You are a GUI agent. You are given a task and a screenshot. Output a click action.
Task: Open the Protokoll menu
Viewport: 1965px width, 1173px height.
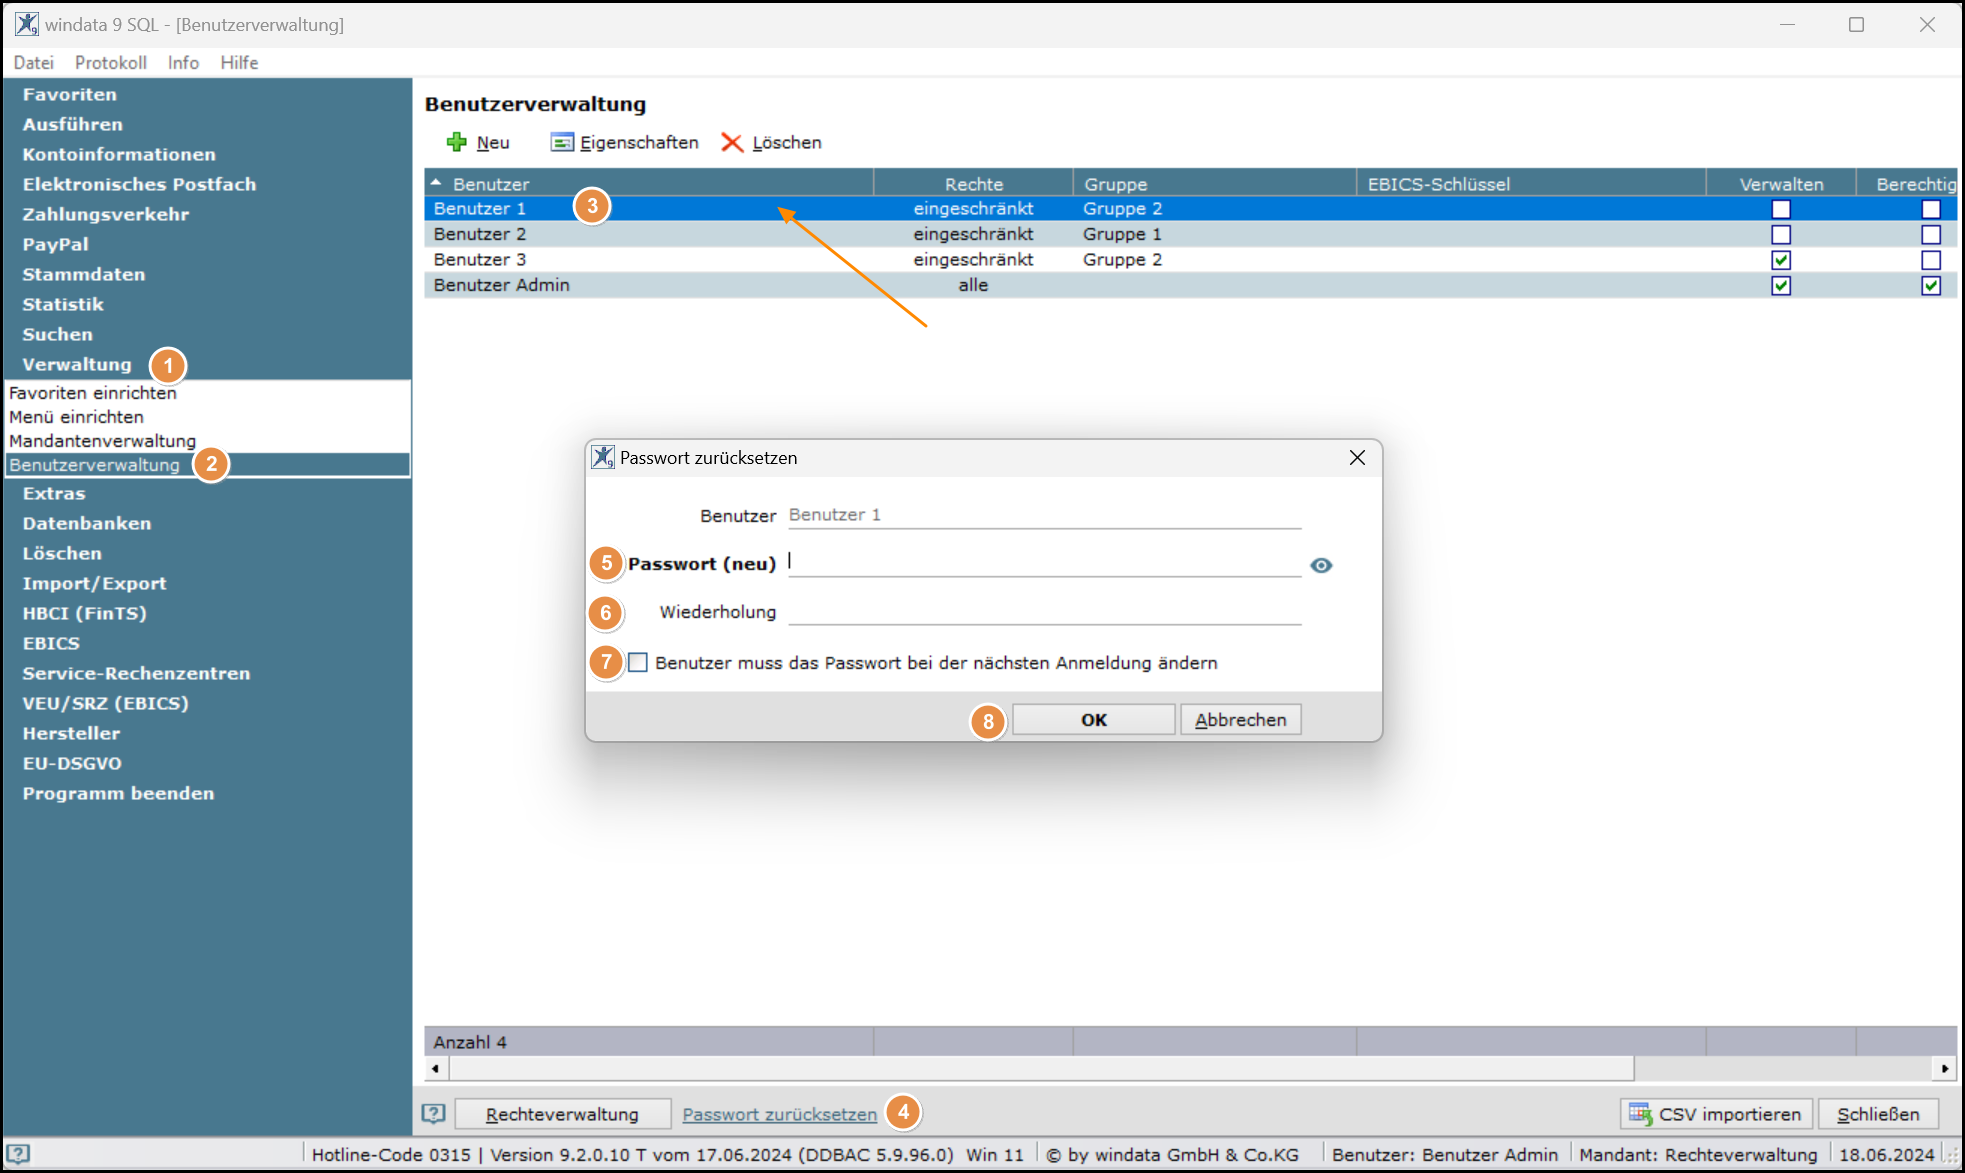tap(111, 62)
